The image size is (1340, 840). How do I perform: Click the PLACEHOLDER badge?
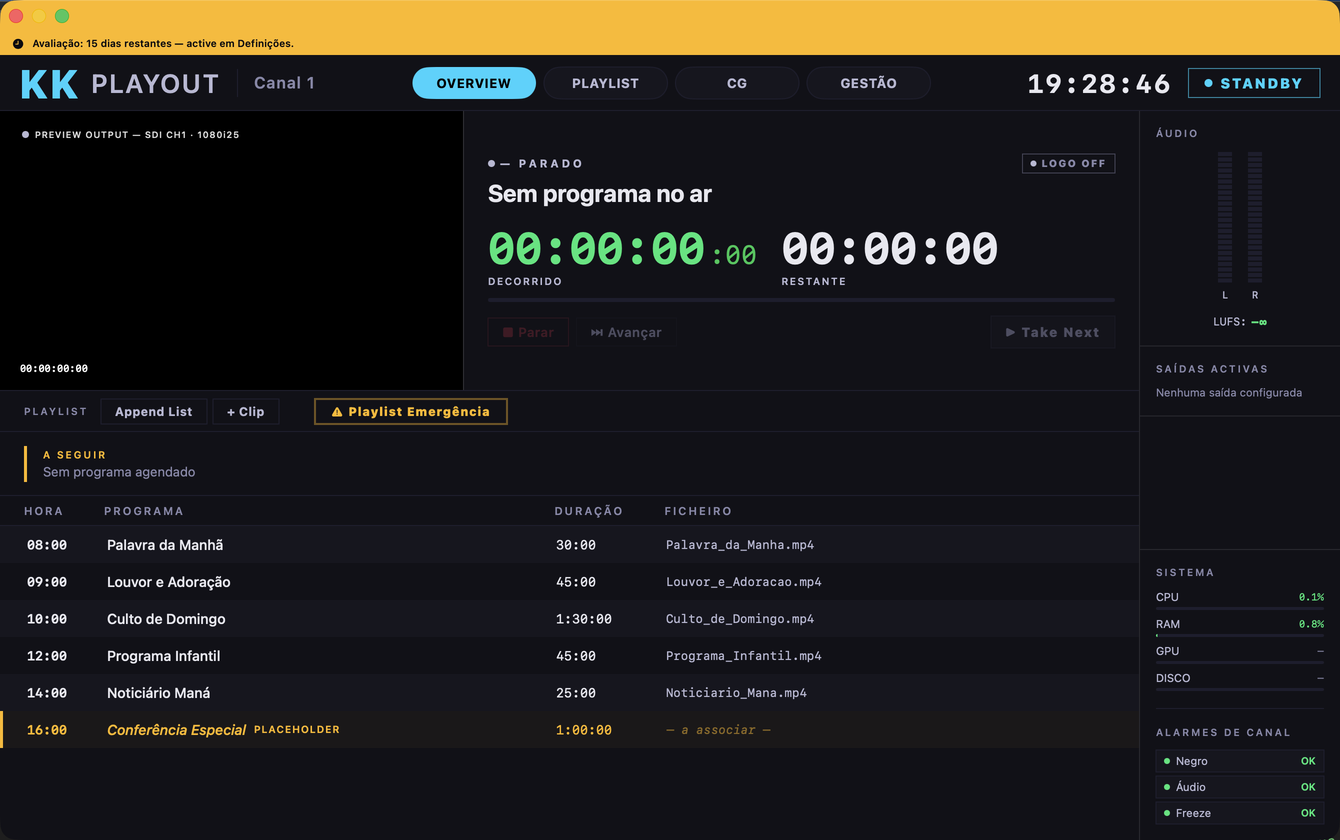point(297,730)
